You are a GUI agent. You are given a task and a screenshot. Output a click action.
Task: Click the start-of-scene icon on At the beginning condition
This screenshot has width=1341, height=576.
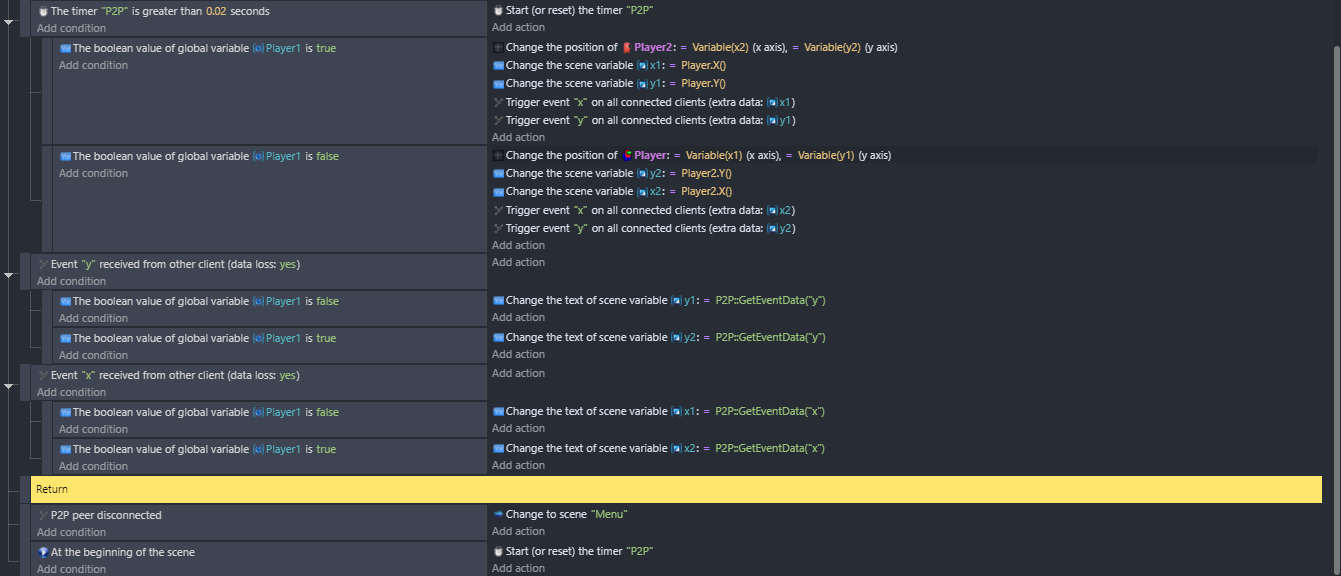click(41, 551)
